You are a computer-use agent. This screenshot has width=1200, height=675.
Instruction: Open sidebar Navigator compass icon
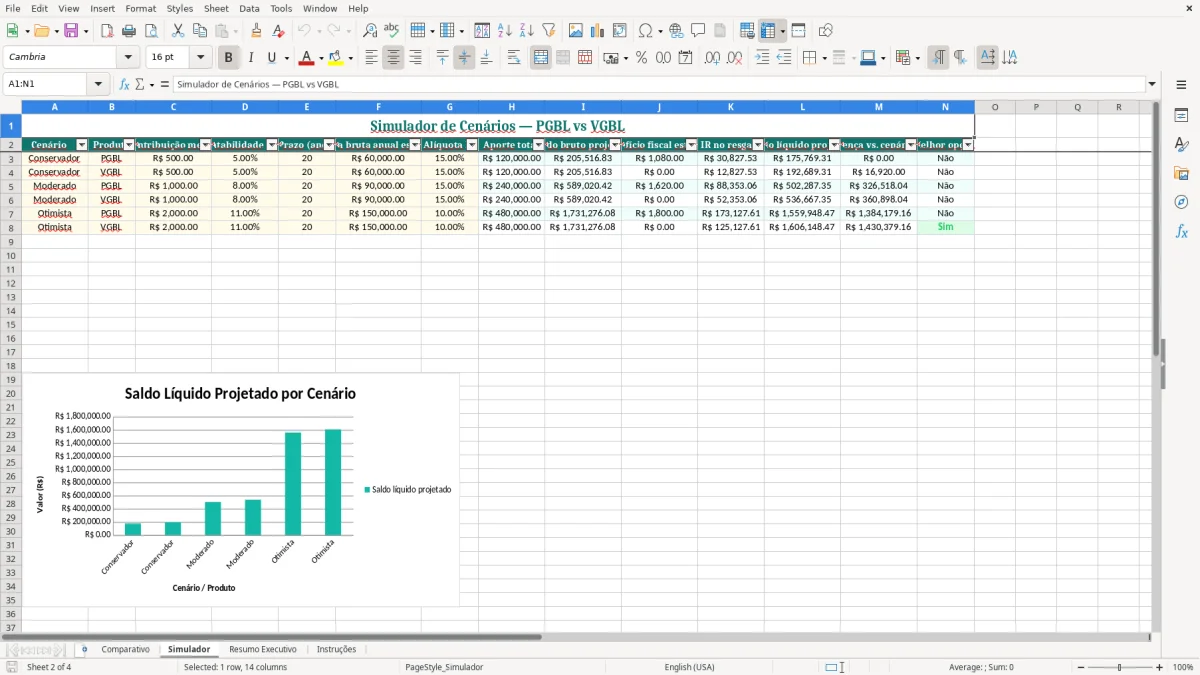tap(1181, 202)
